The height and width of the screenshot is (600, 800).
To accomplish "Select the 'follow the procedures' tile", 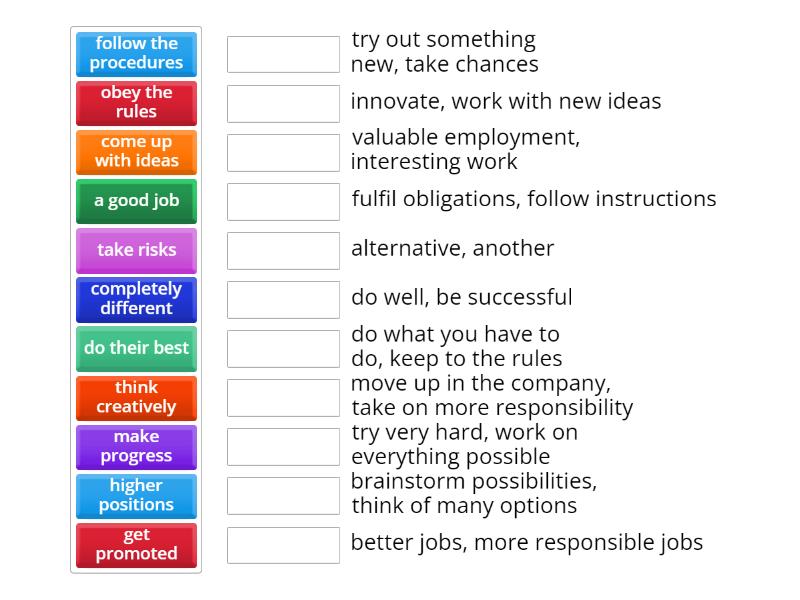I will [136, 54].
